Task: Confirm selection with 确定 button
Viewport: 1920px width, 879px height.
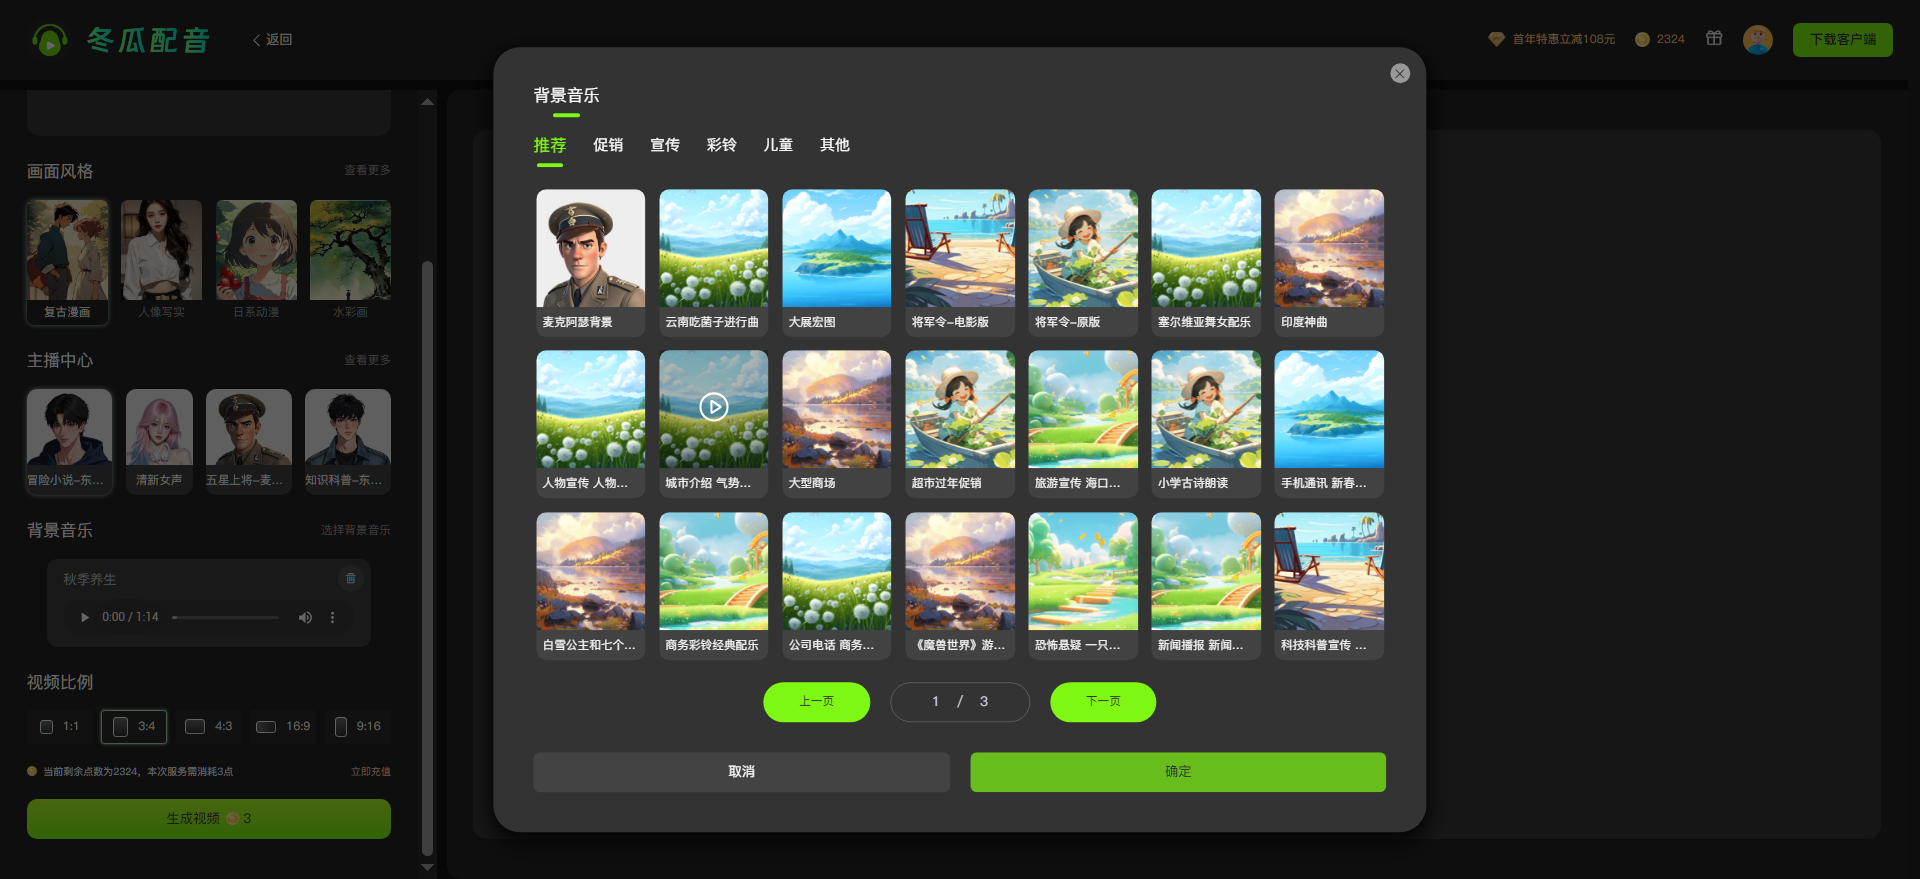Action: 1177,772
